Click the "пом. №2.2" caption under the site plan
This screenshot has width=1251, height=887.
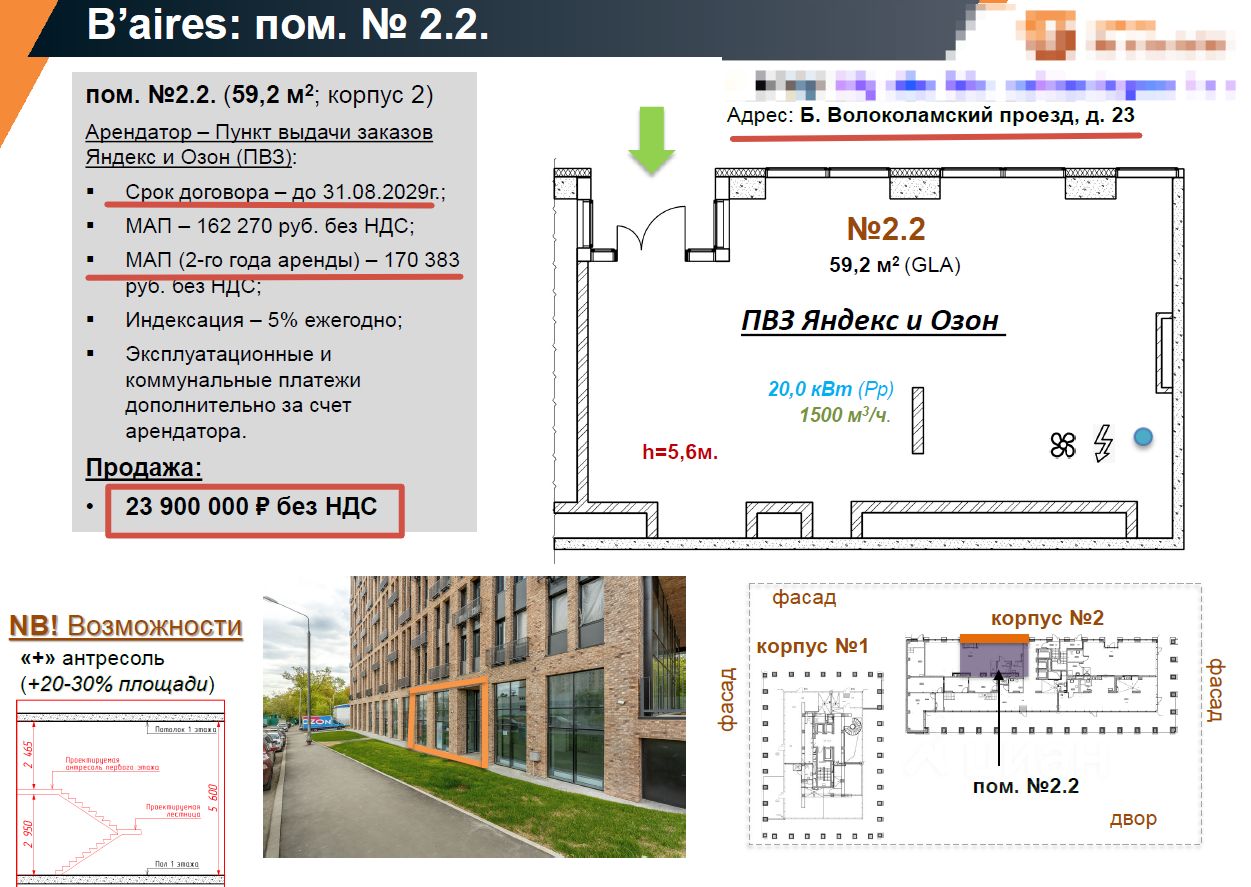coord(1026,786)
